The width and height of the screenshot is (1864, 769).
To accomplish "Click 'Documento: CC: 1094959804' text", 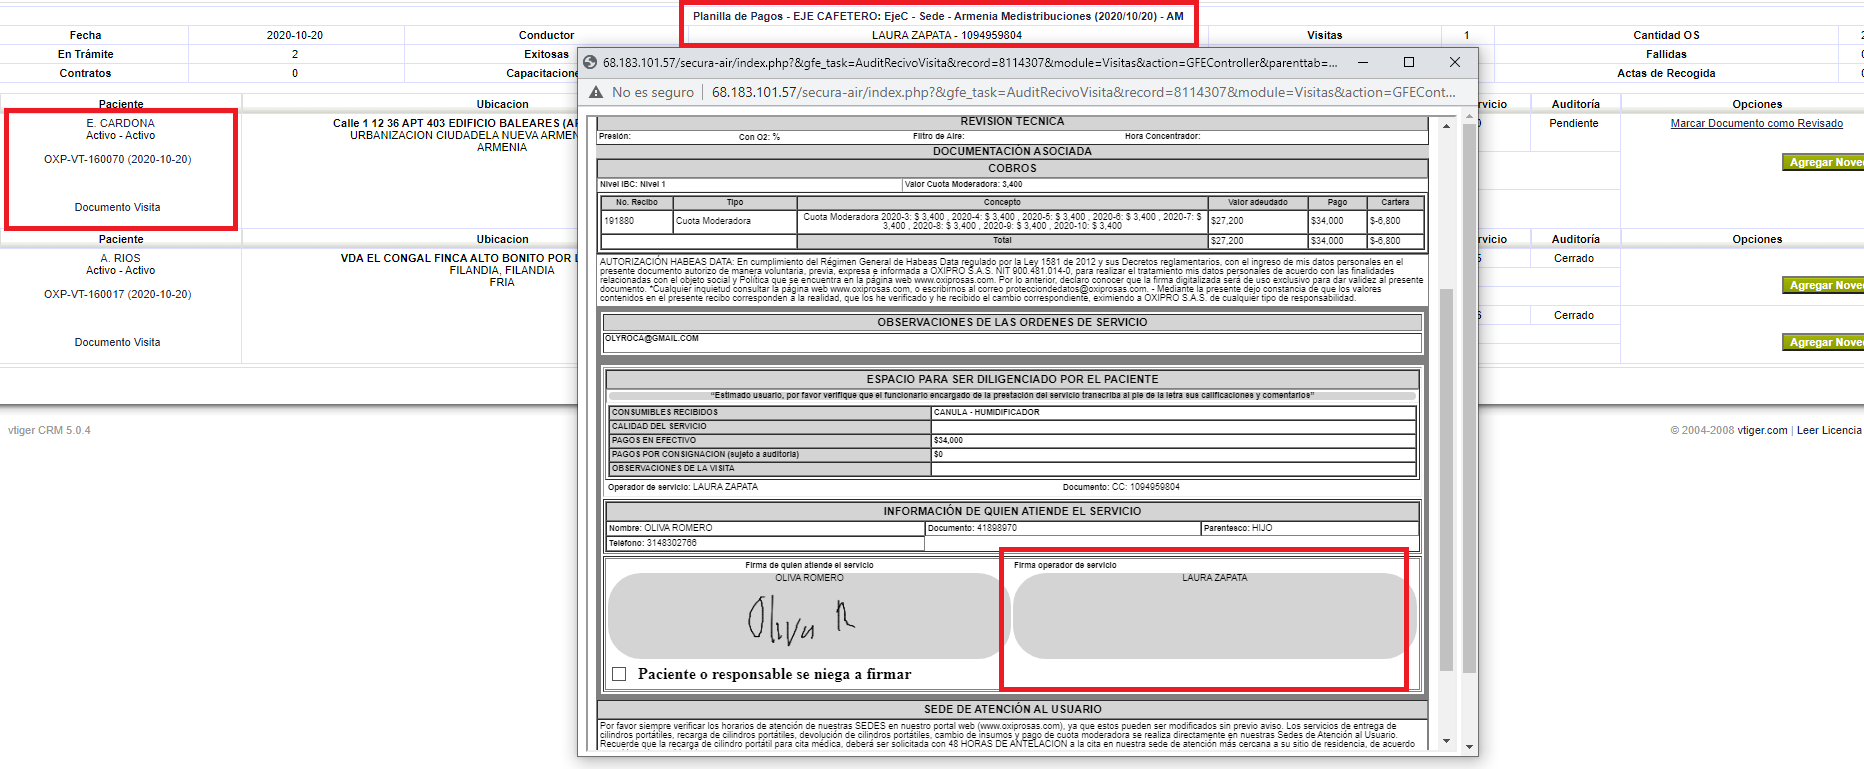I will (1121, 487).
